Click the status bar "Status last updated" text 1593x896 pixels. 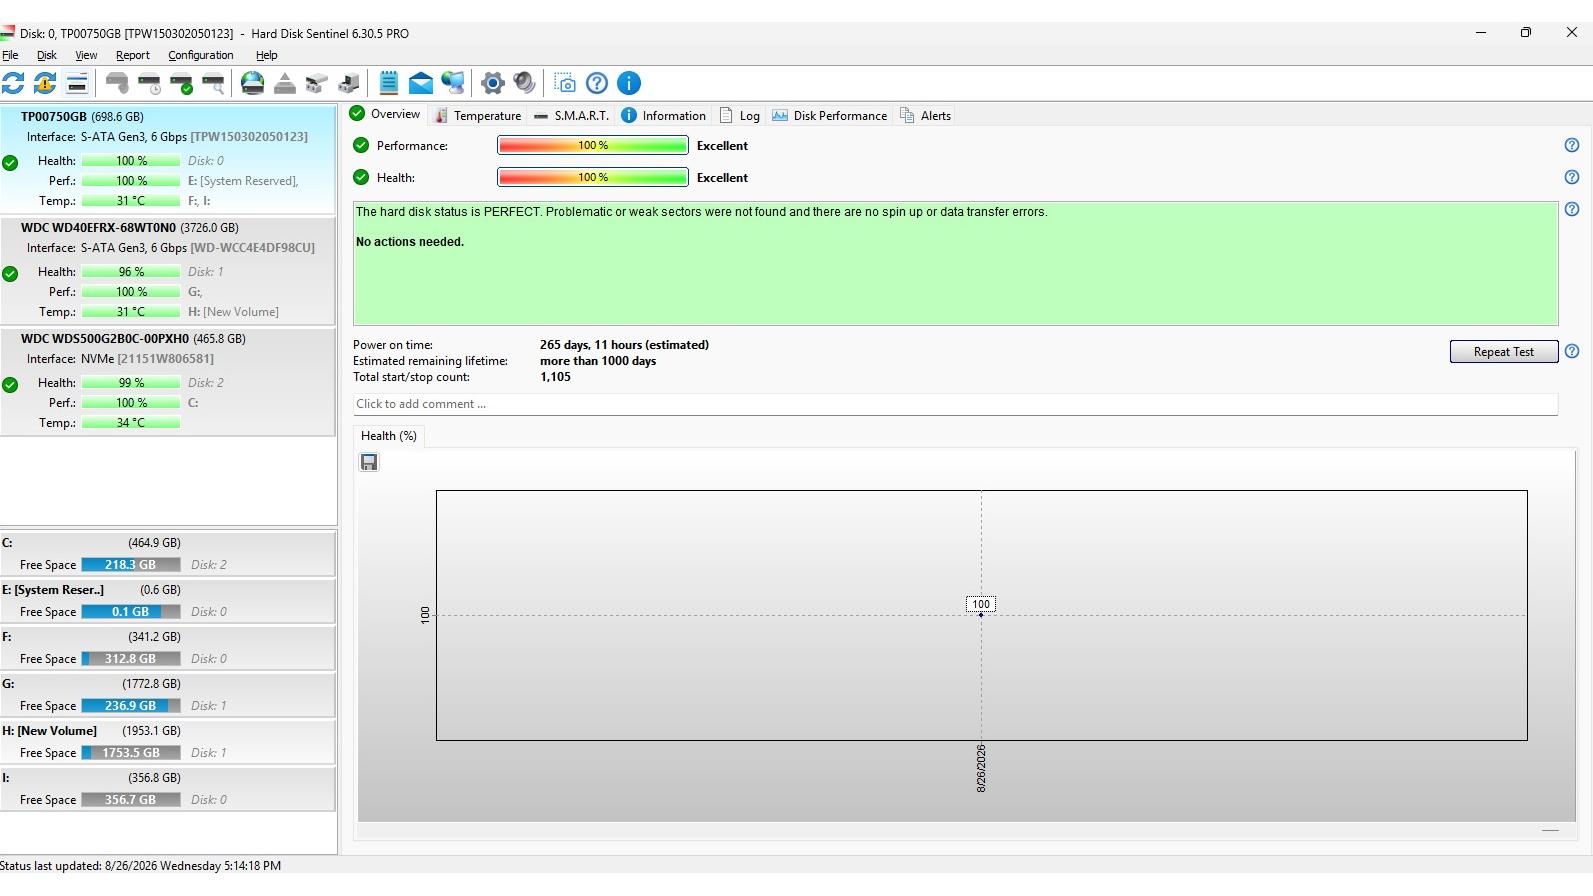(x=140, y=866)
